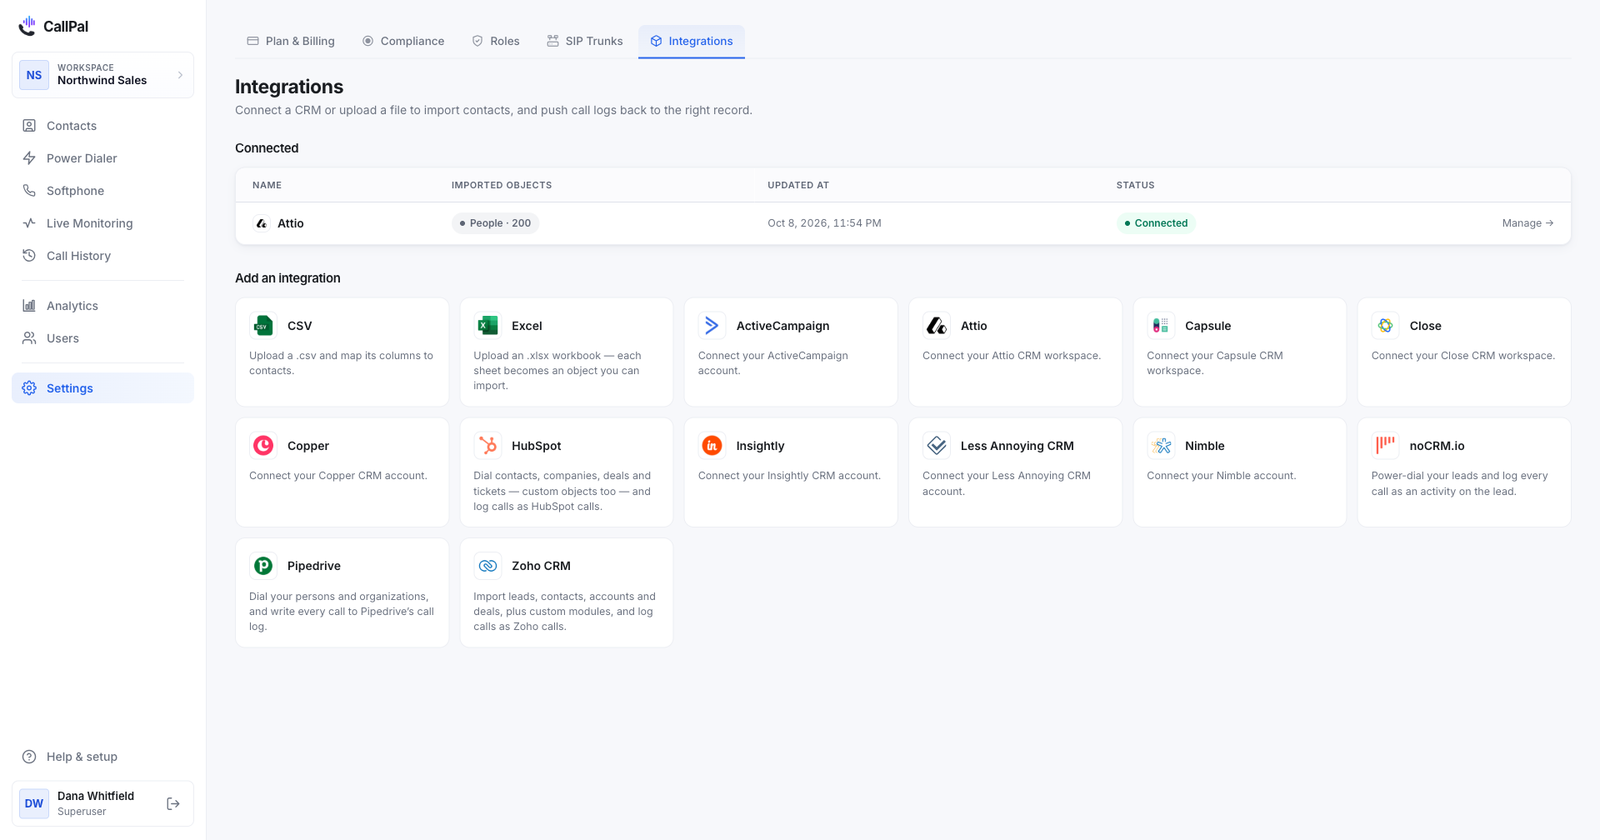Image resolution: width=1600 pixels, height=840 pixels.
Task: Click the Oct 8, 2026, 11:54 PM timestamp
Action: click(825, 223)
